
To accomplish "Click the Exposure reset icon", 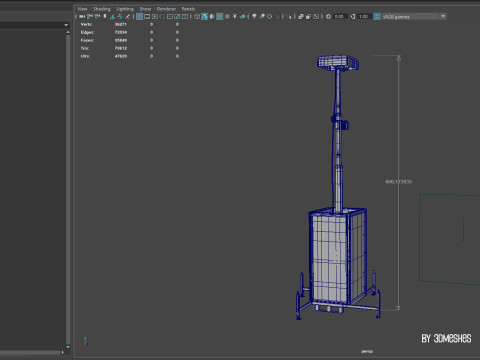I will [328, 16].
